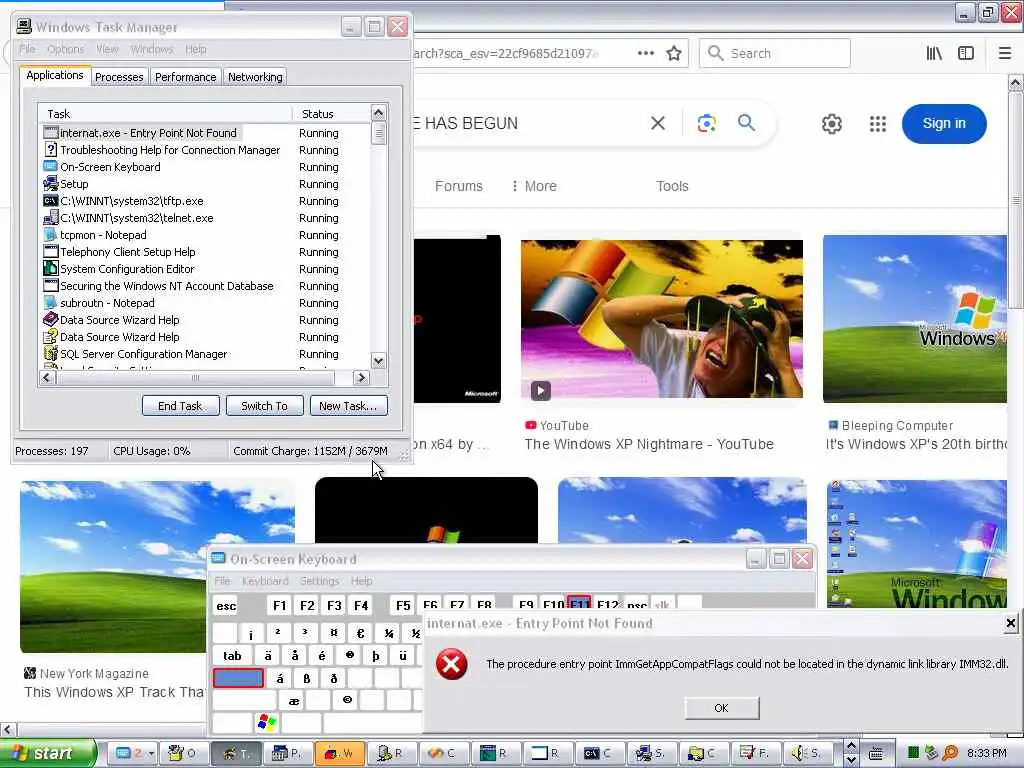Screen dimensions: 1024x768
Task: Select the telnet.exe task row
Action: [x=206, y=218]
